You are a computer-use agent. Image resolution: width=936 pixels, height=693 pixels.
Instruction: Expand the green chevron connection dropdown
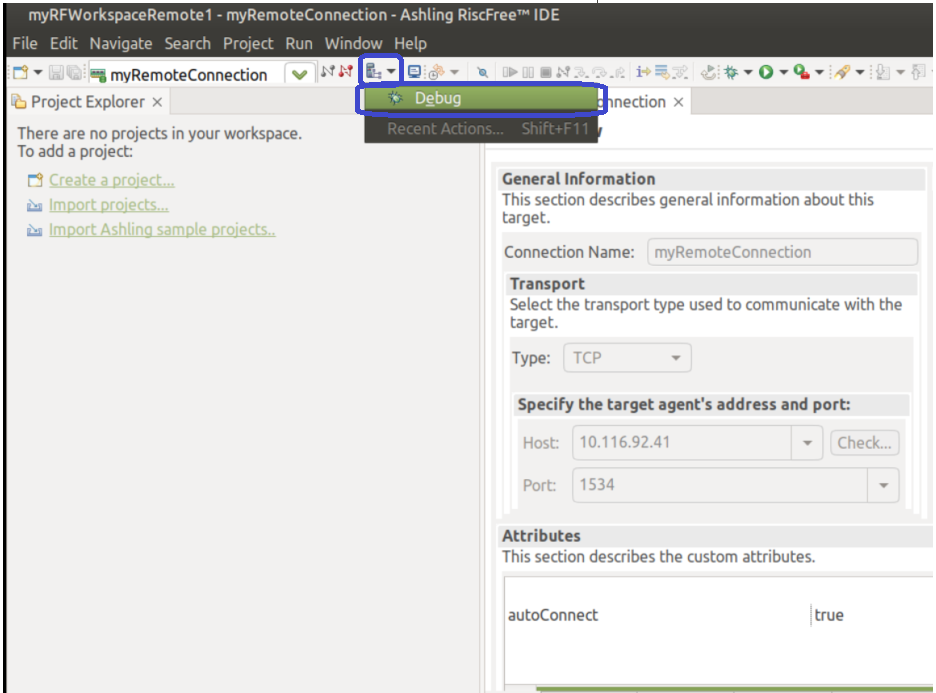point(300,75)
